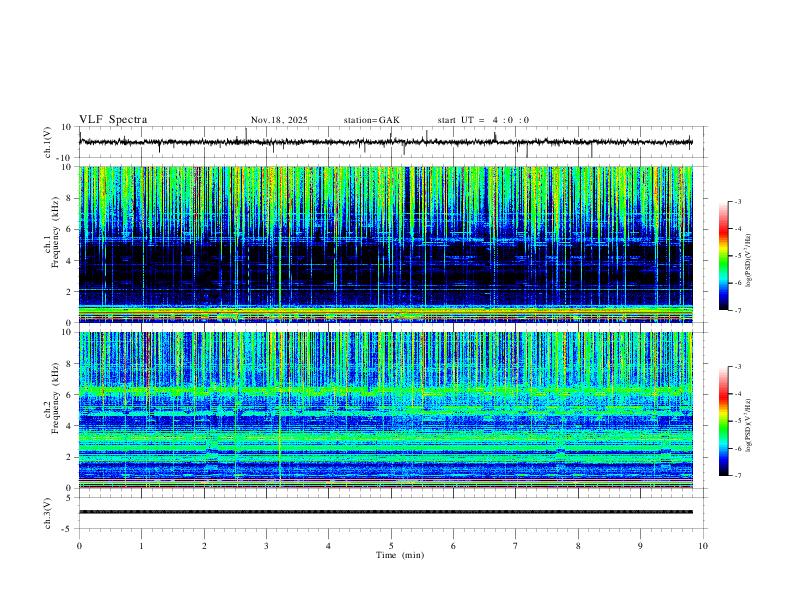Click the 'station=GAK' label
The width and height of the screenshot is (792, 612).
372,120
